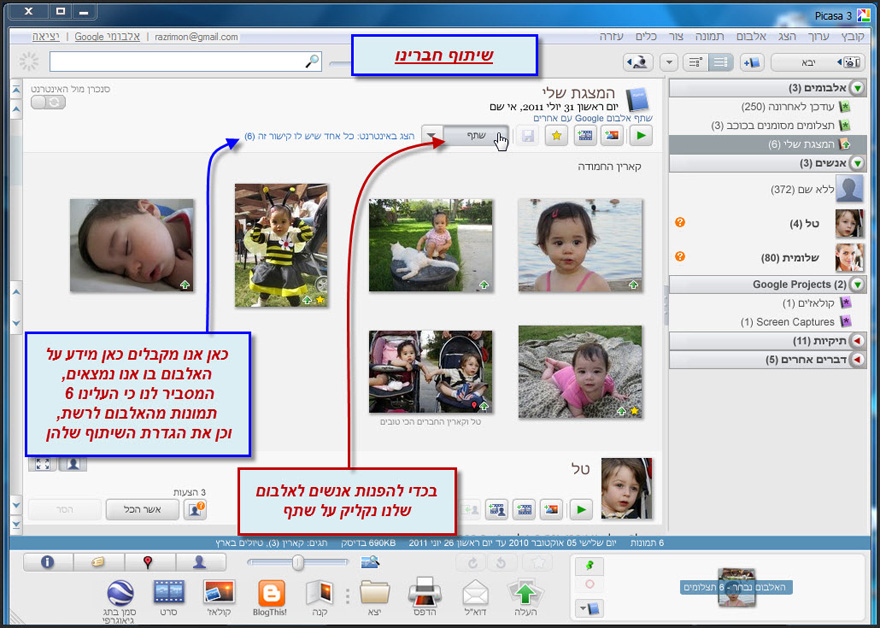Open the girl at the beach thumbnail
The image size is (880, 628).
coord(580,245)
